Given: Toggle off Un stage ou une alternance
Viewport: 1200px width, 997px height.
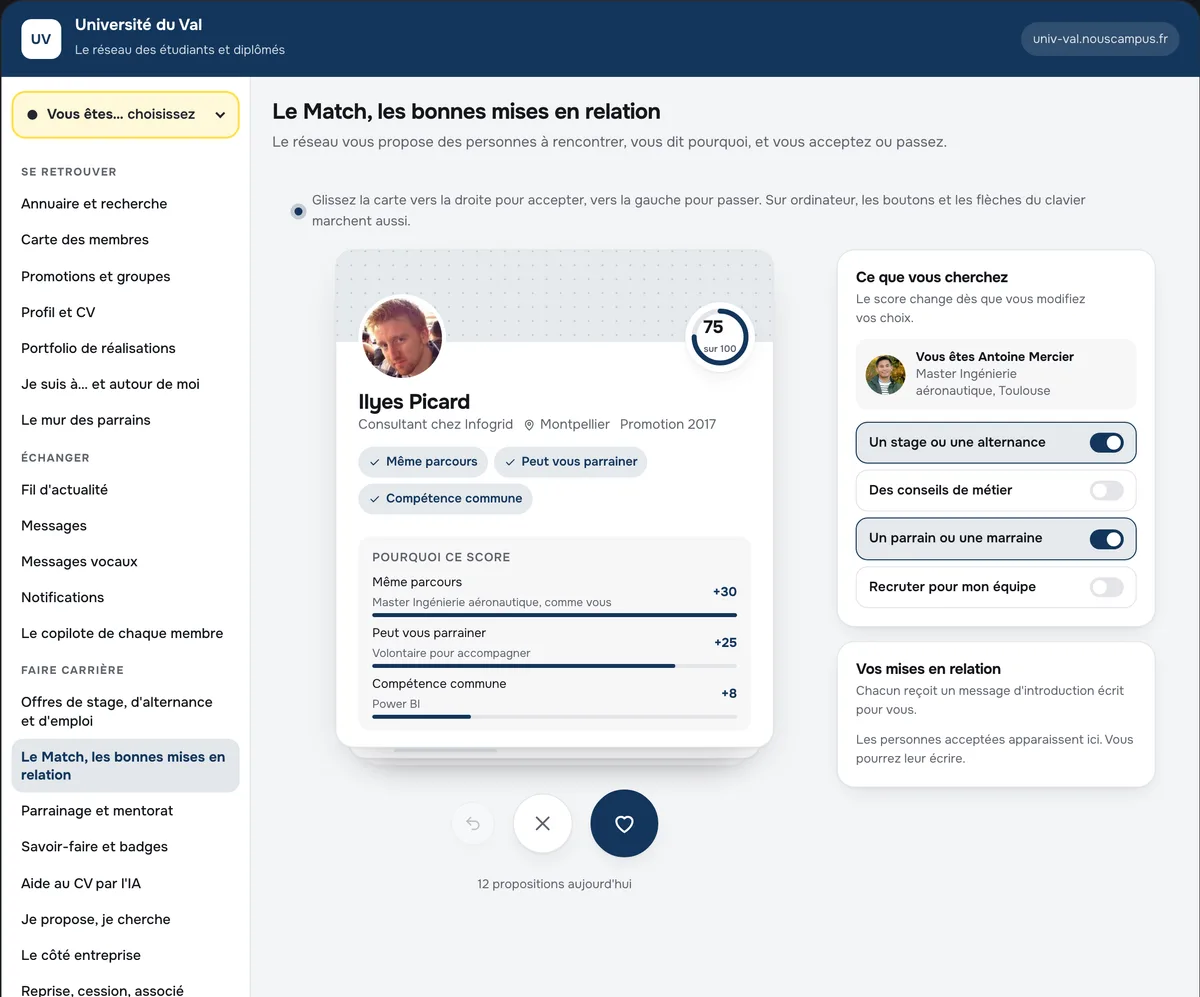Looking at the screenshot, I should click(x=1106, y=442).
